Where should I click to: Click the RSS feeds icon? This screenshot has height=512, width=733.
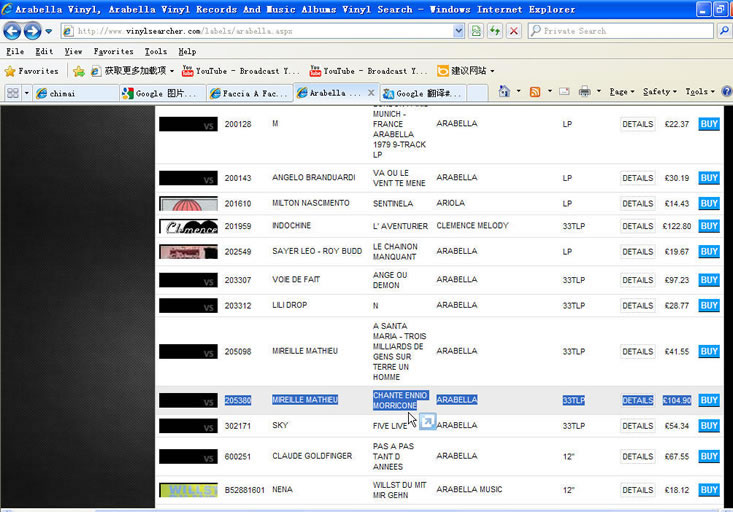click(x=535, y=92)
